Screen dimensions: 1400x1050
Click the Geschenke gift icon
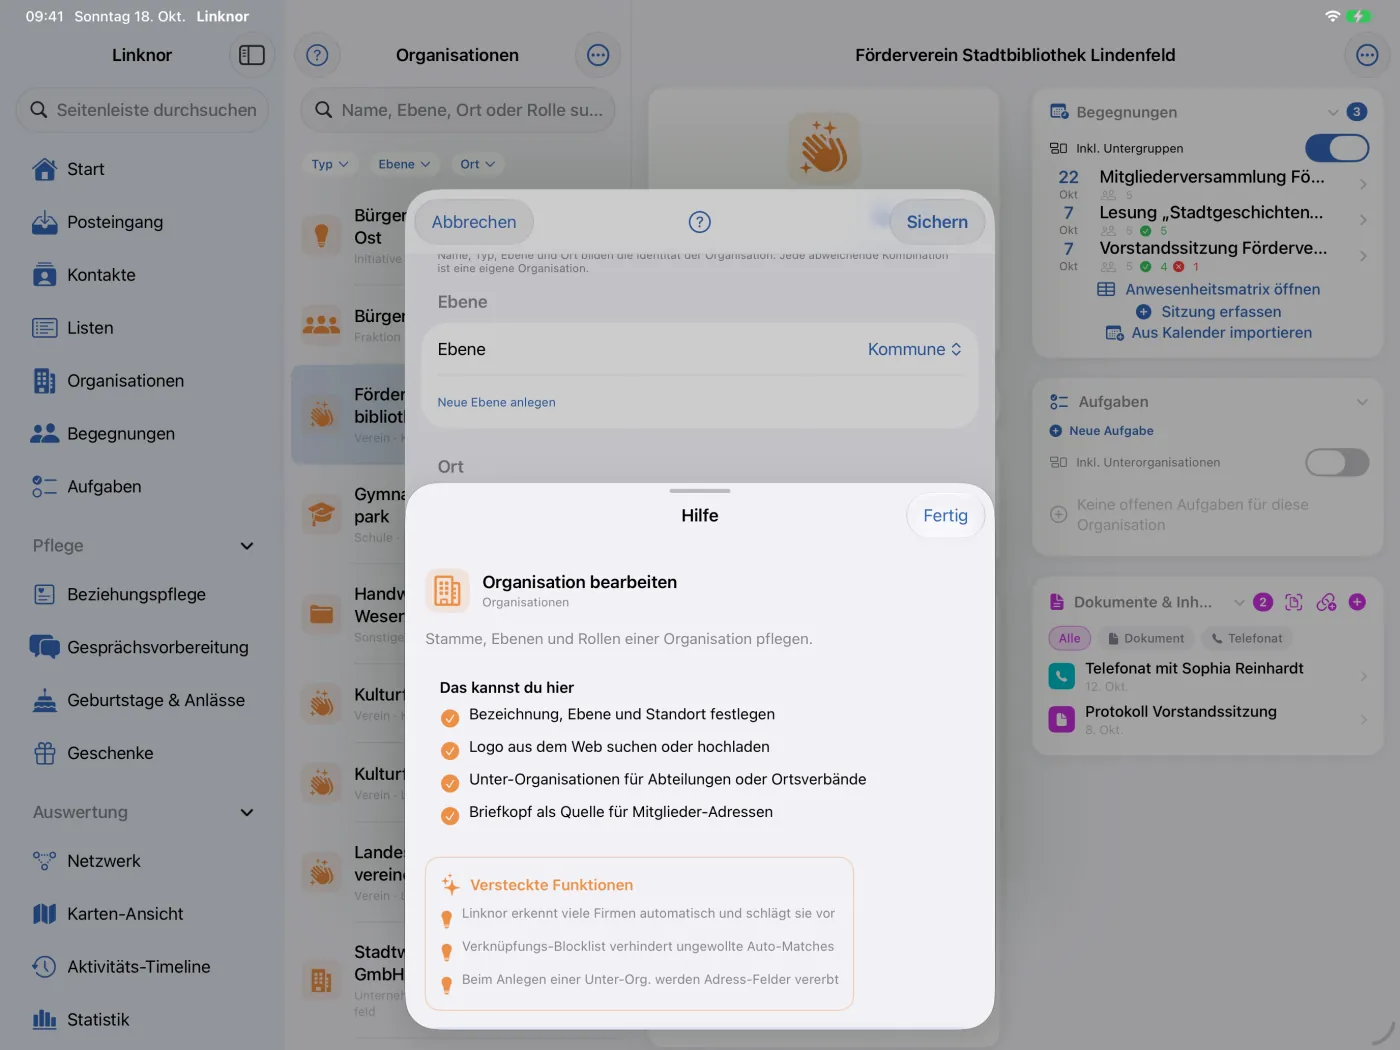pyautogui.click(x=45, y=753)
